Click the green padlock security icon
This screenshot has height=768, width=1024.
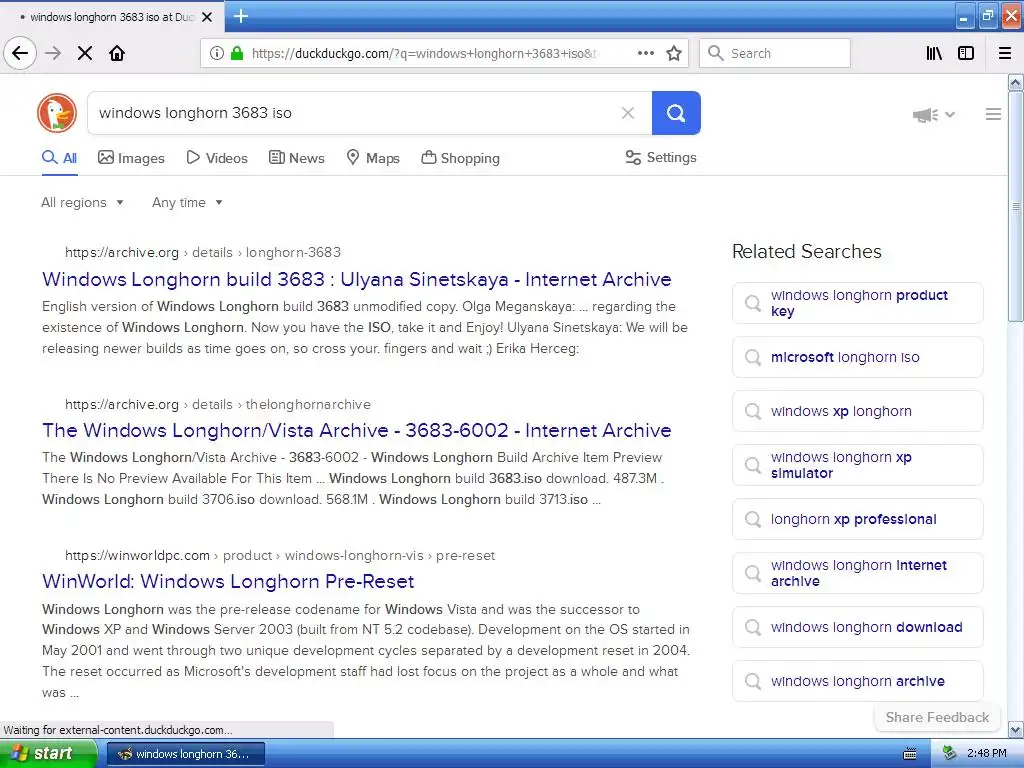(236, 53)
